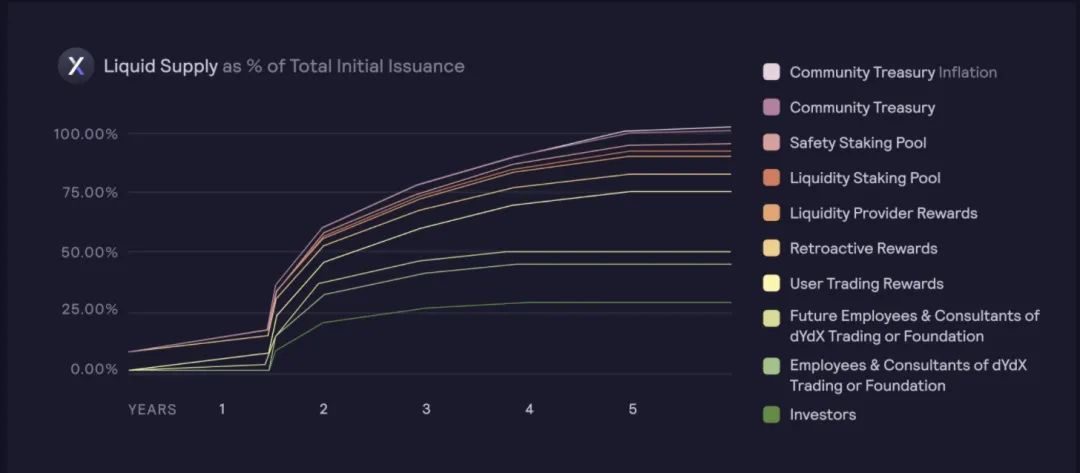
Task: Select the Safety Staking Pool label
Action: click(858, 143)
